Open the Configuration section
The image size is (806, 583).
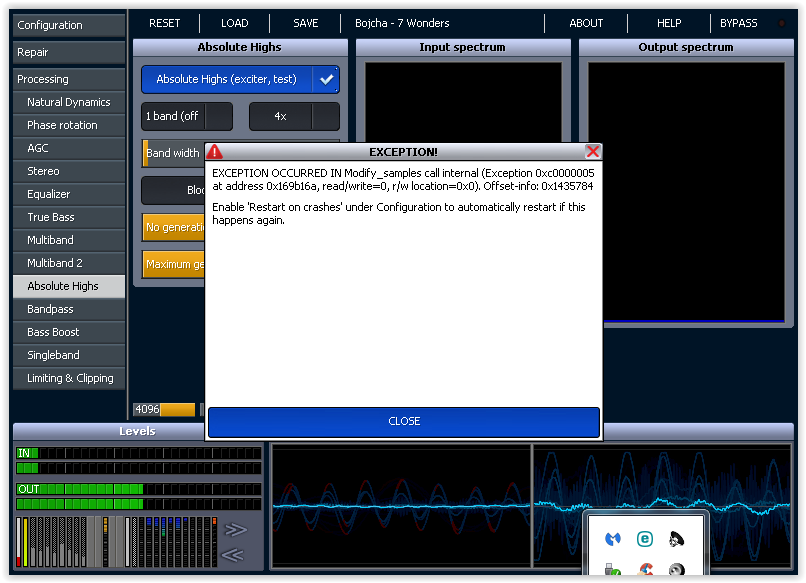click(69, 25)
